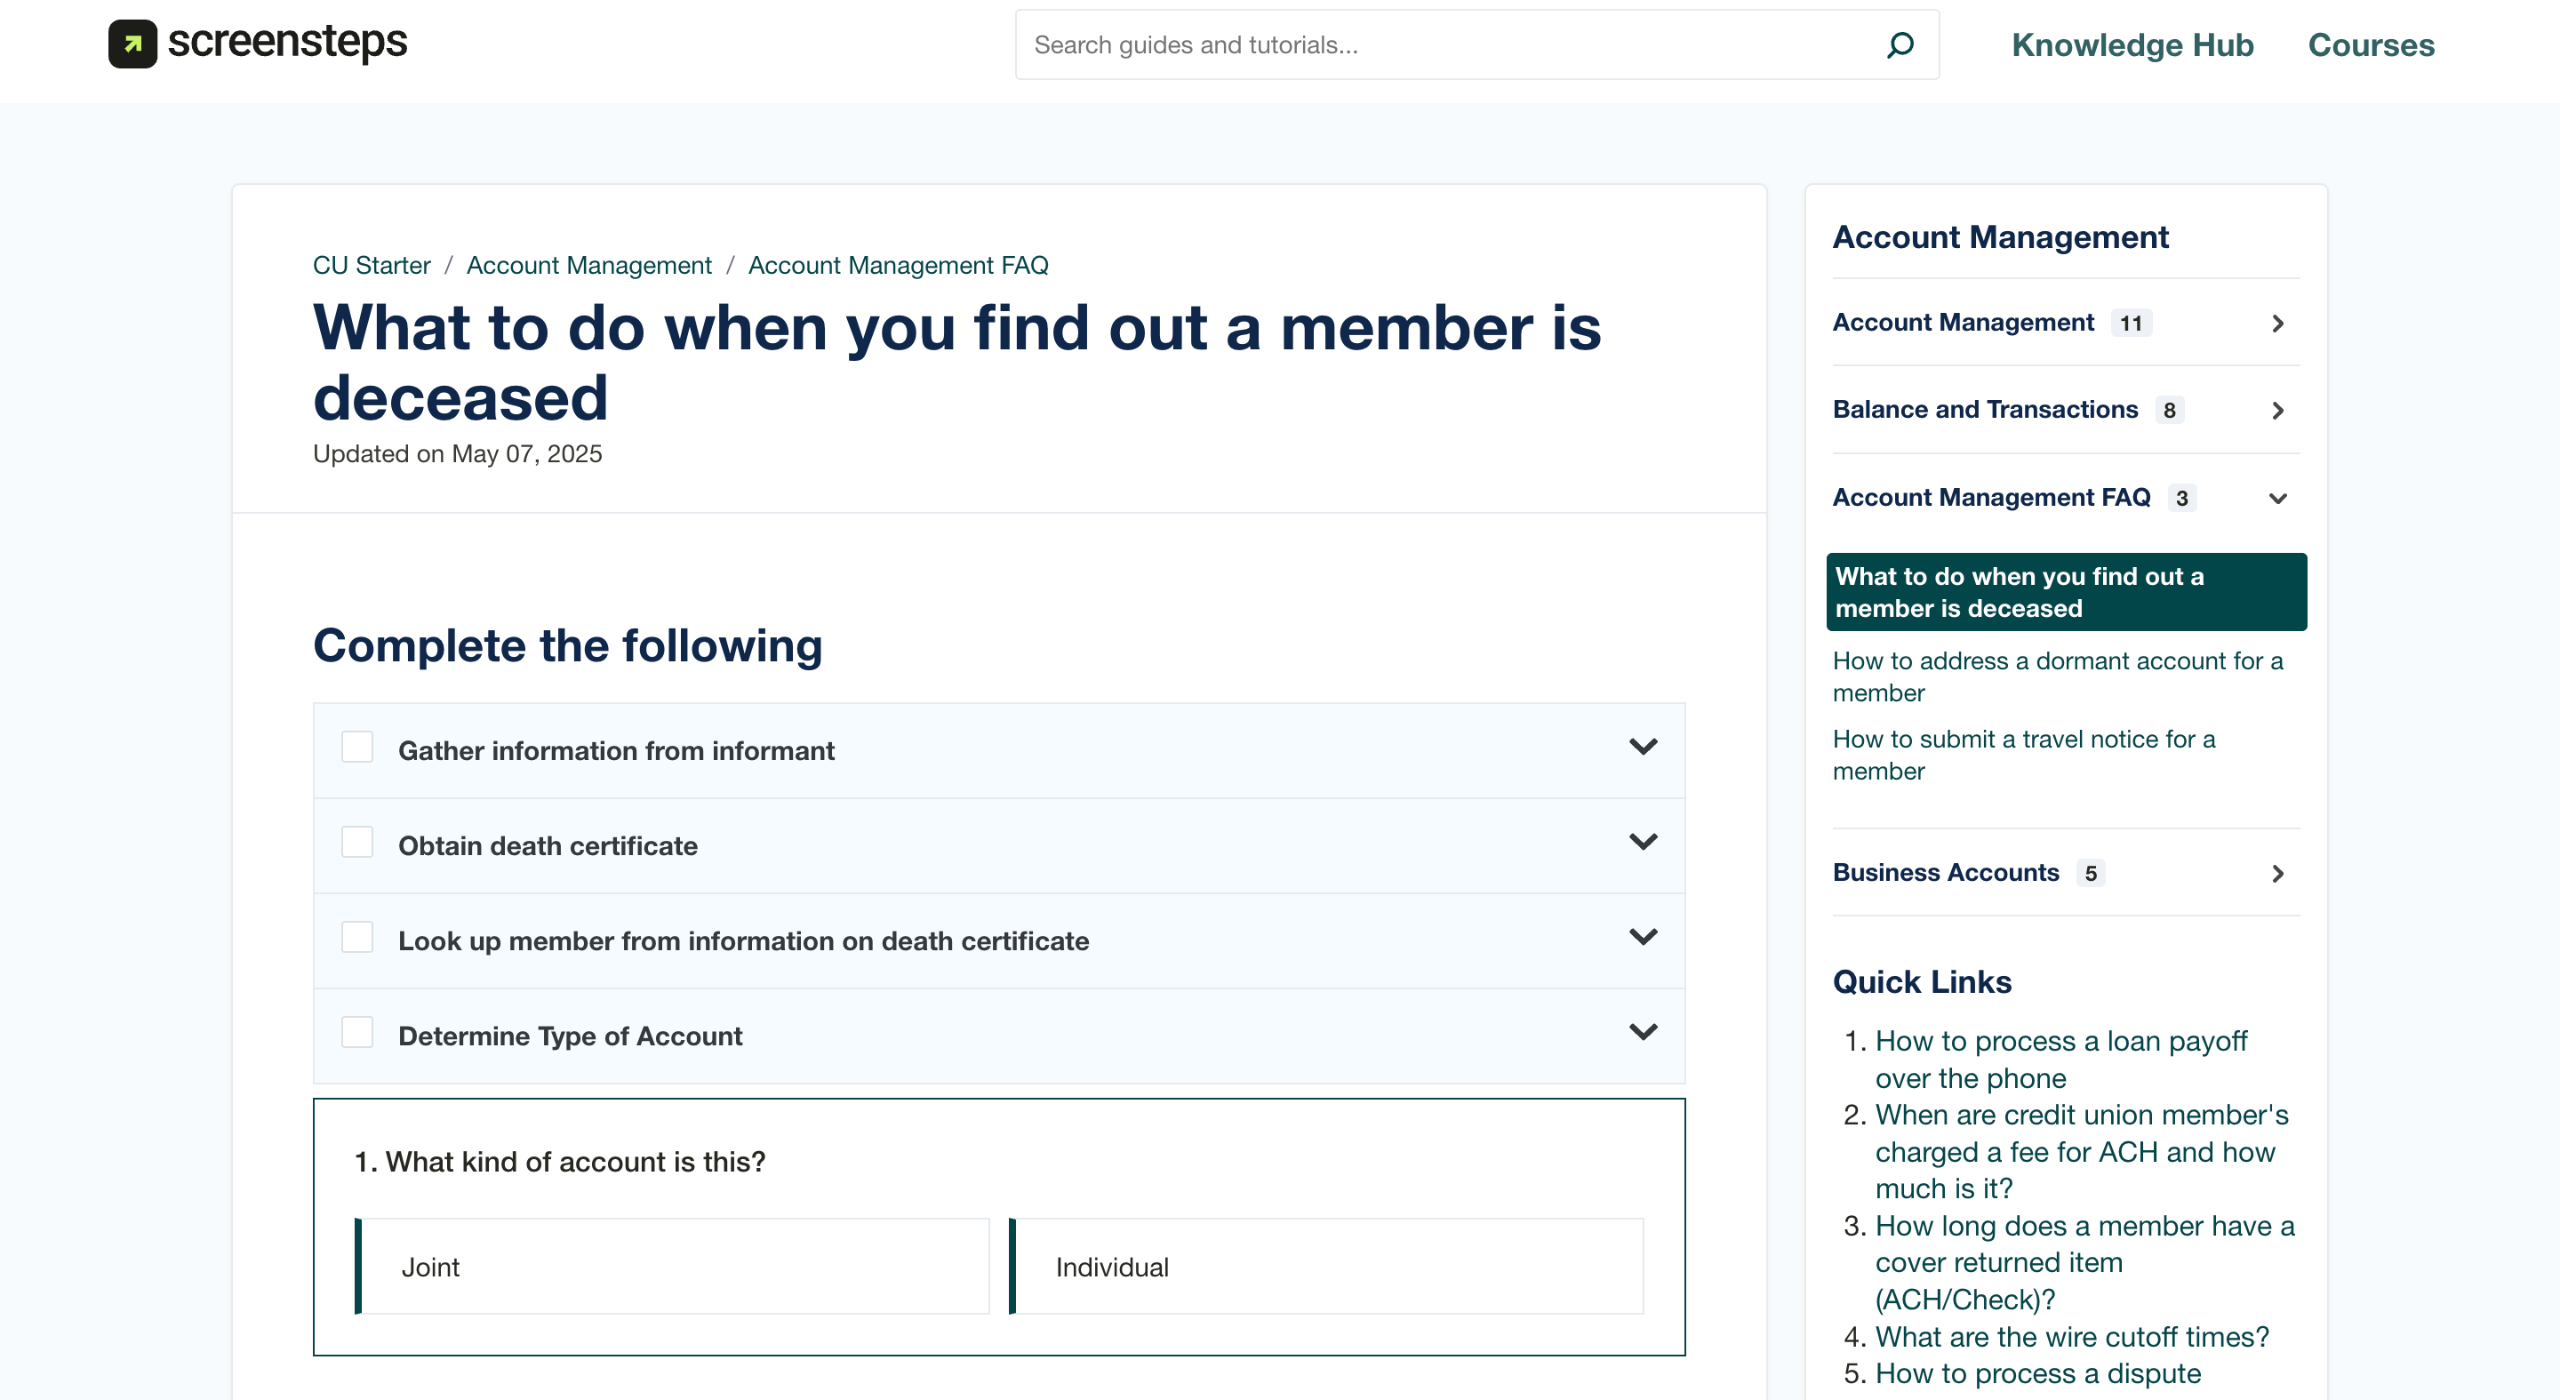Expand Look up member section arrow
This screenshot has width=2560, height=1400.
(x=1643, y=937)
